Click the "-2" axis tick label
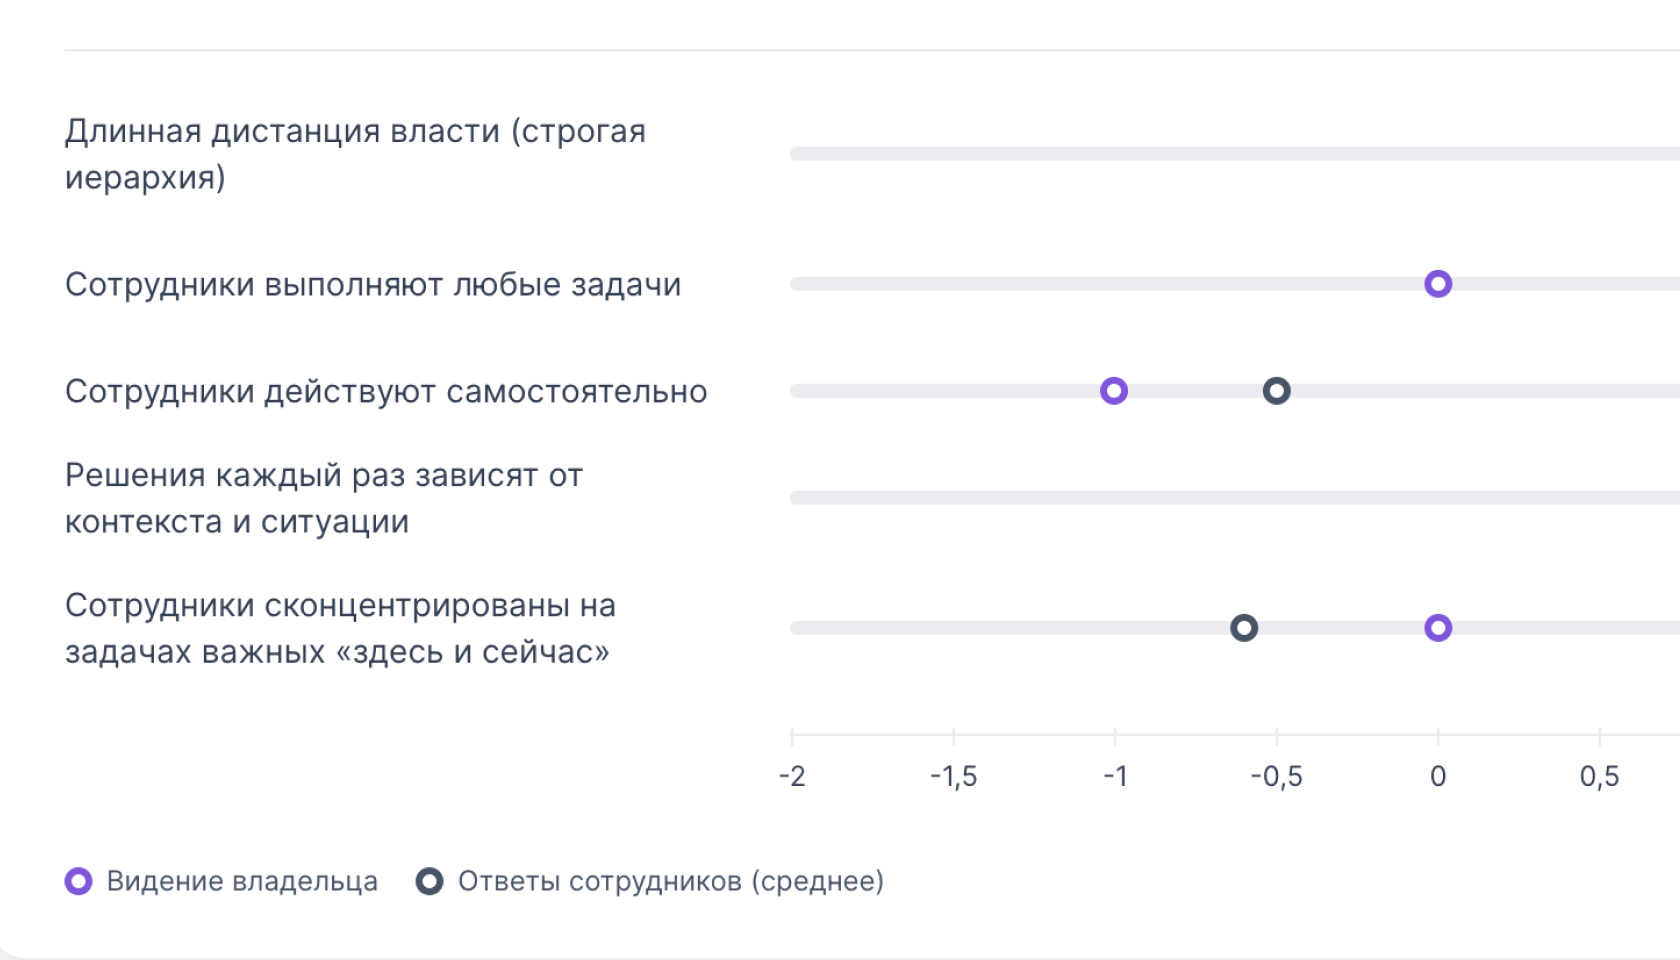1680x960 pixels. 792,777
